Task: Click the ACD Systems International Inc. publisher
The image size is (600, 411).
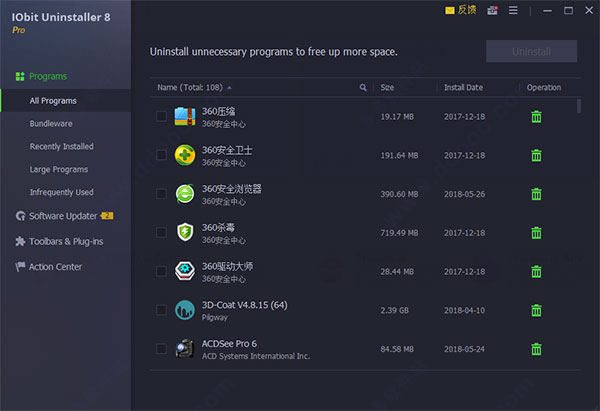Action: coord(256,356)
